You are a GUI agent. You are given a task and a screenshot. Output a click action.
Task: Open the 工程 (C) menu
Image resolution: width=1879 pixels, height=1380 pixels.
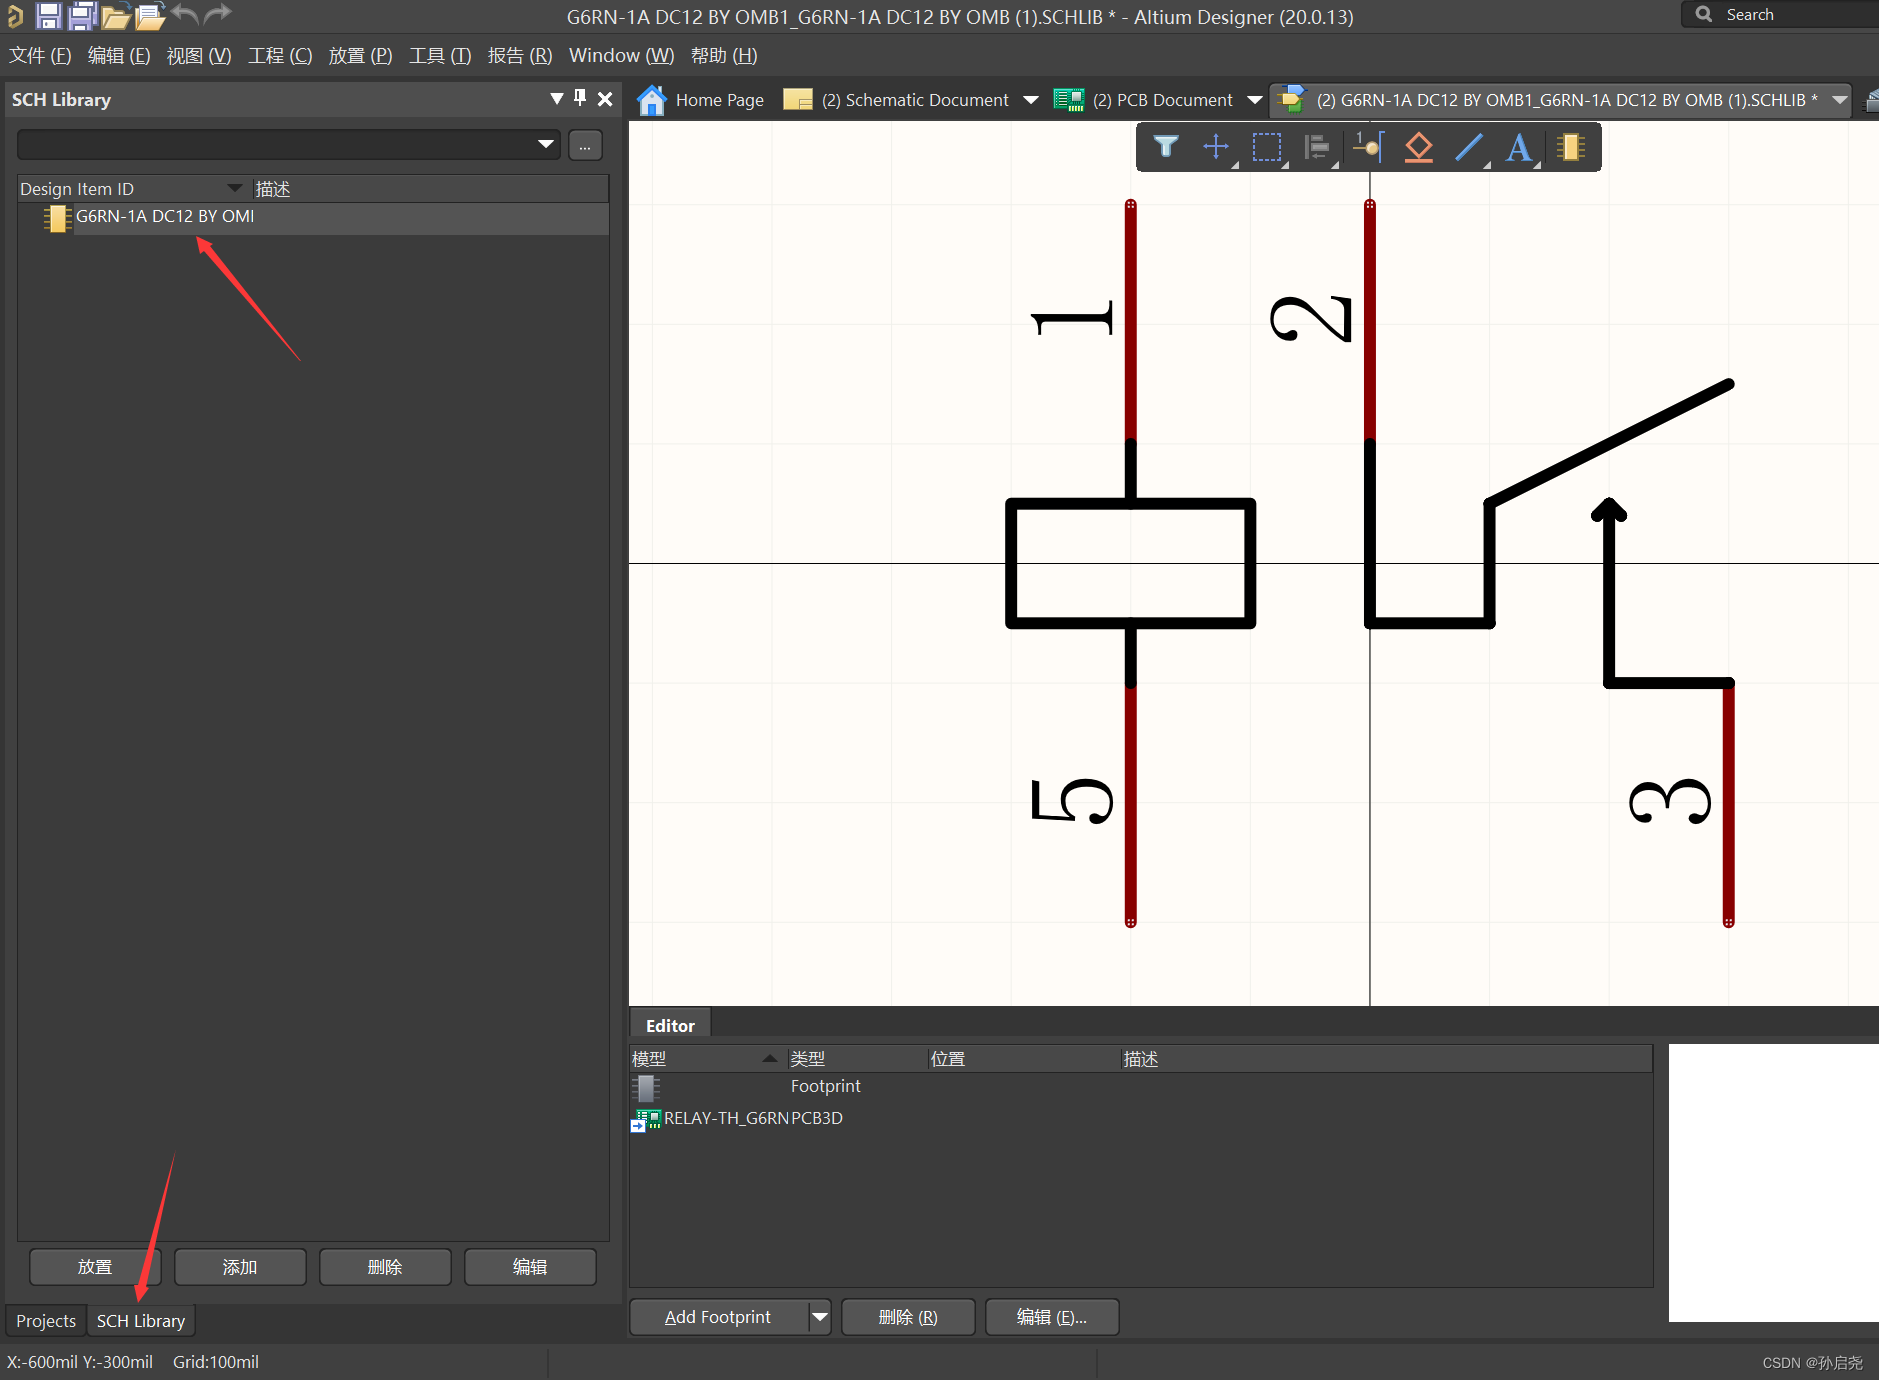tap(280, 55)
